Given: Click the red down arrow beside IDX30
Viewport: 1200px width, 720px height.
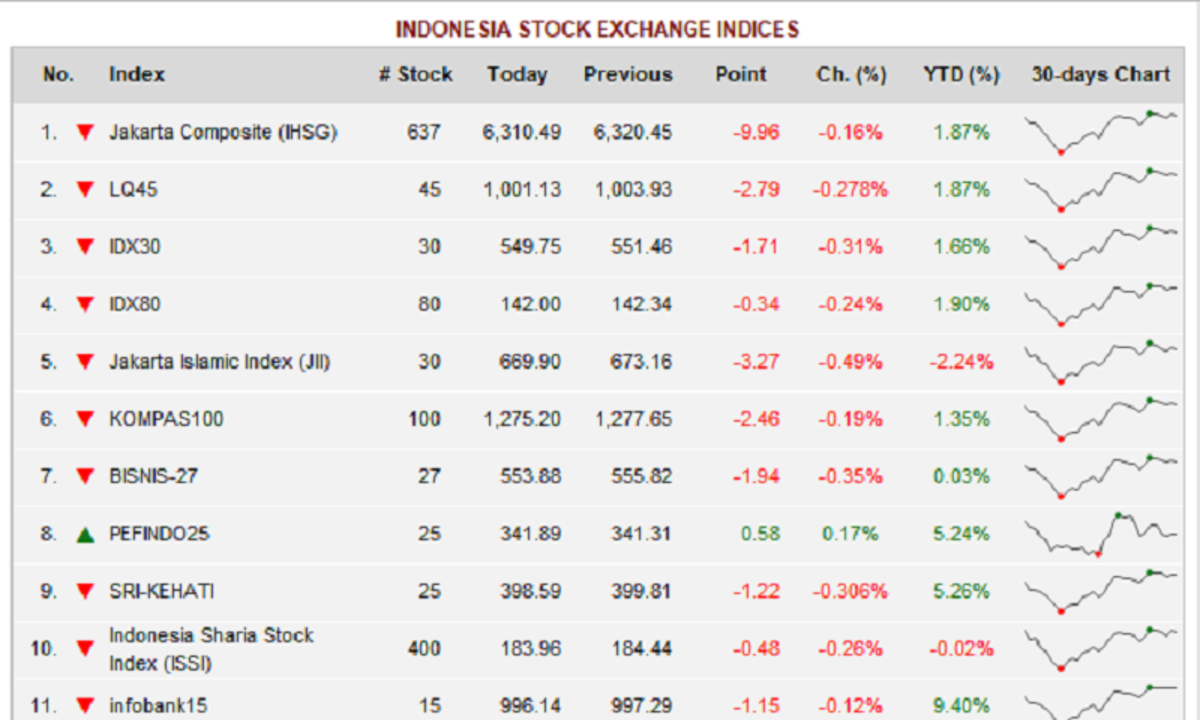Looking at the screenshot, I should [x=85, y=246].
